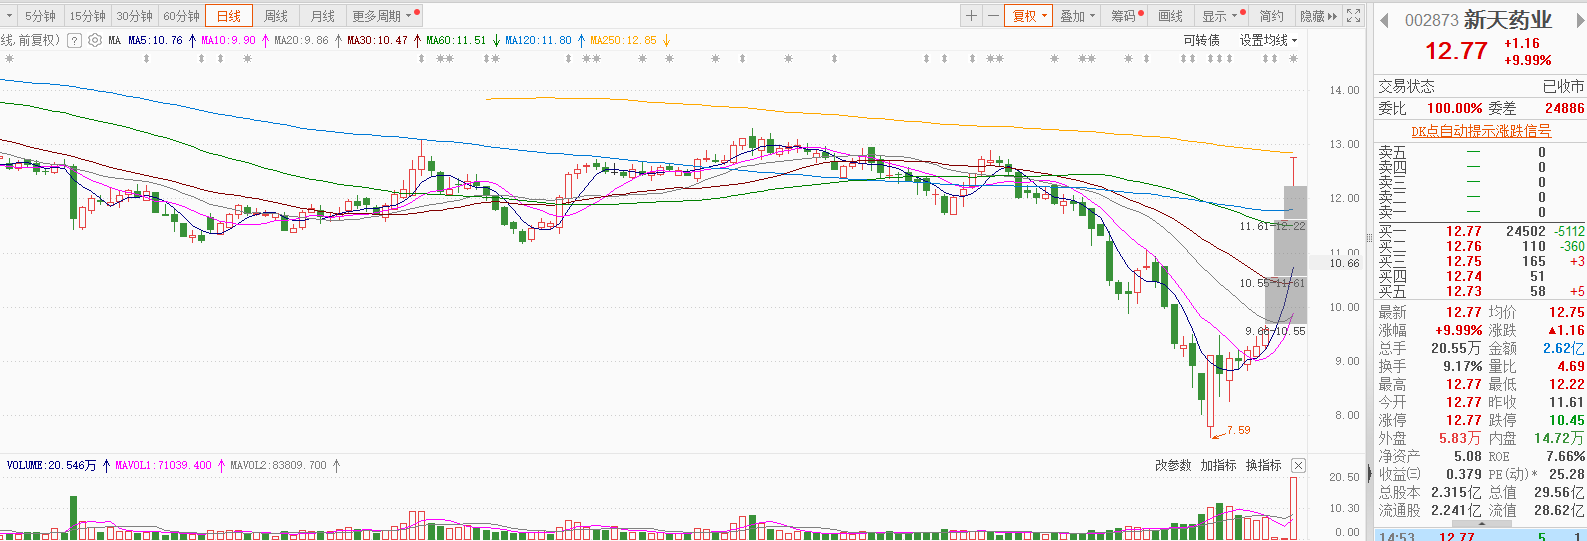Click the MA30:10.47 indicator label
Image resolution: width=1587 pixels, height=541 pixels.
pyautogui.click(x=377, y=40)
